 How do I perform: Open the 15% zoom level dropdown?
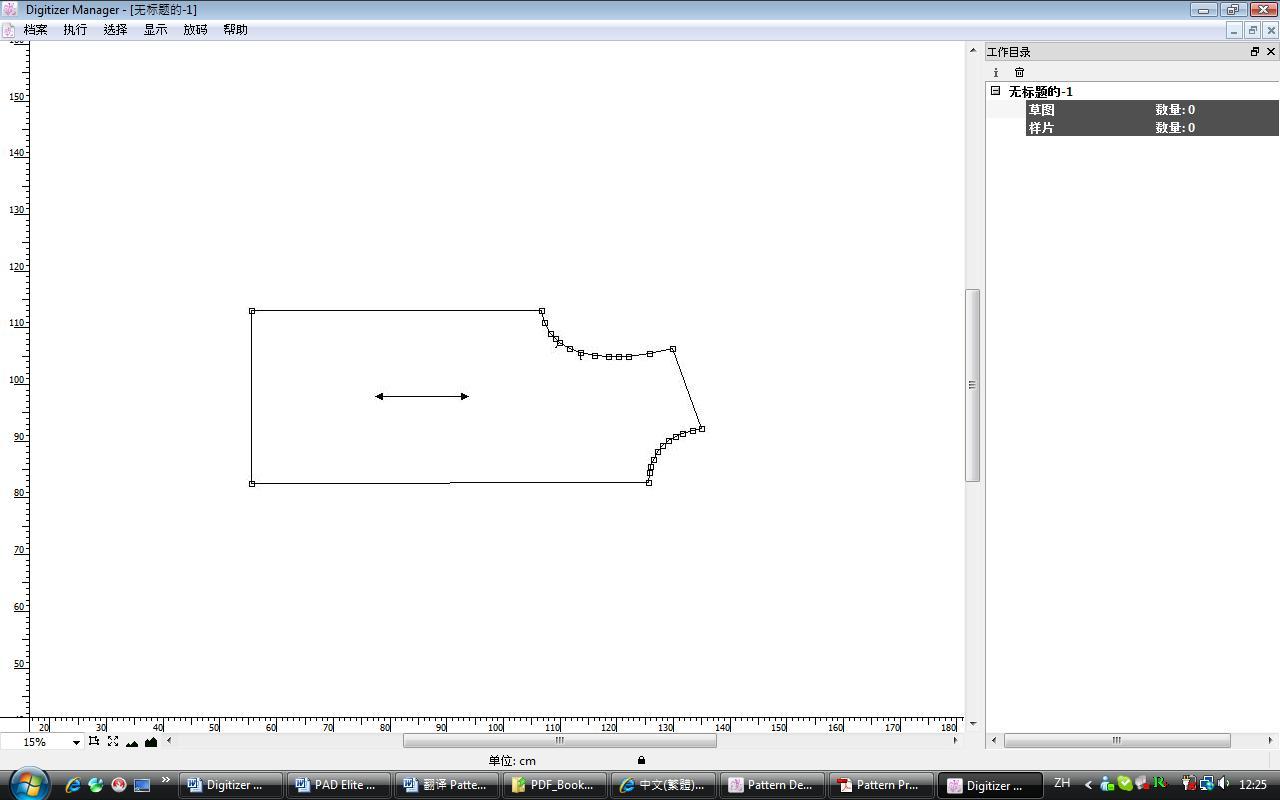pos(75,742)
